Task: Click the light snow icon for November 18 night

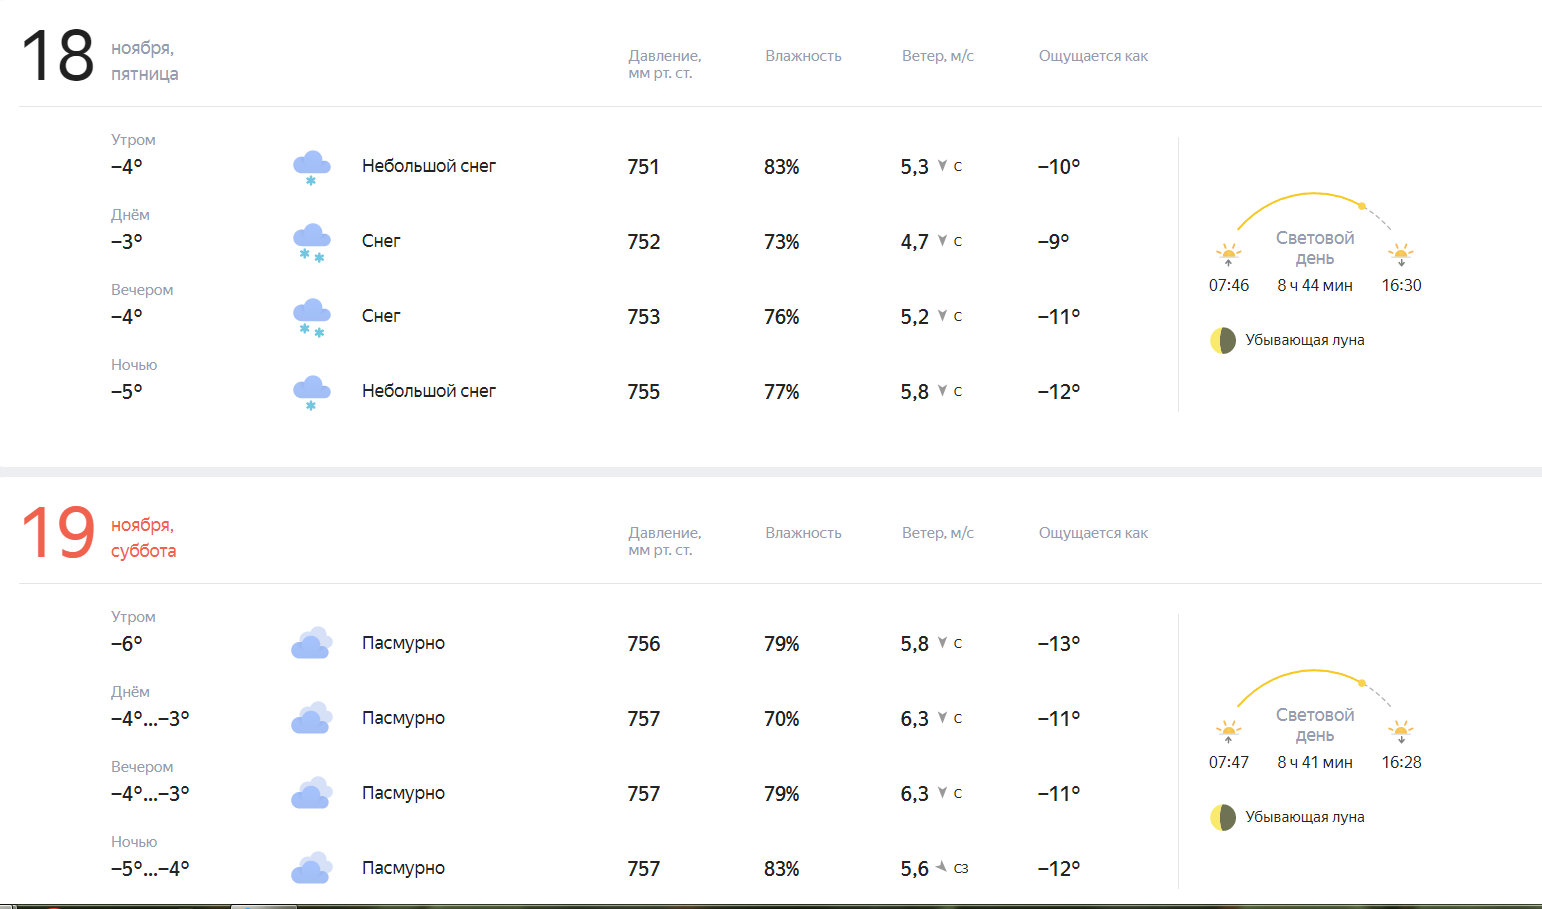Action: coord(311,391)
